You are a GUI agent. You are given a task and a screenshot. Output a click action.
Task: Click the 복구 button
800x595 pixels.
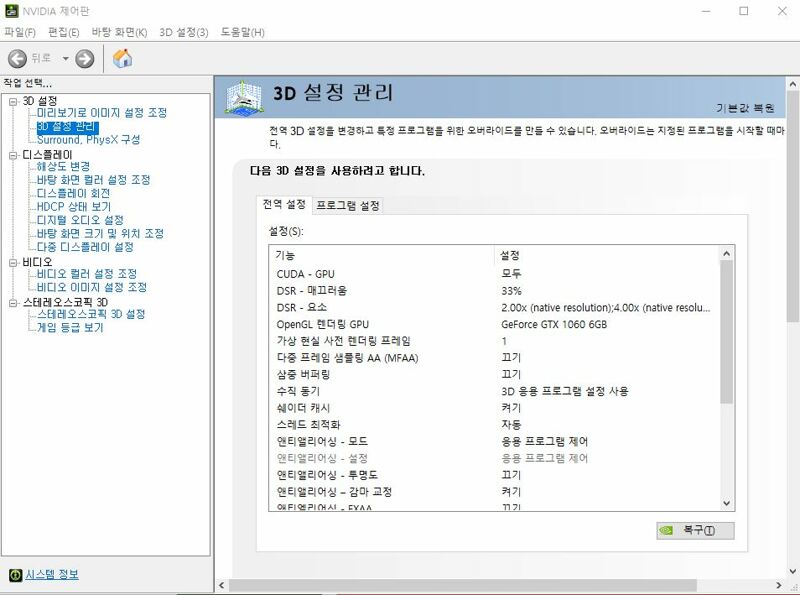click(695, 531)
